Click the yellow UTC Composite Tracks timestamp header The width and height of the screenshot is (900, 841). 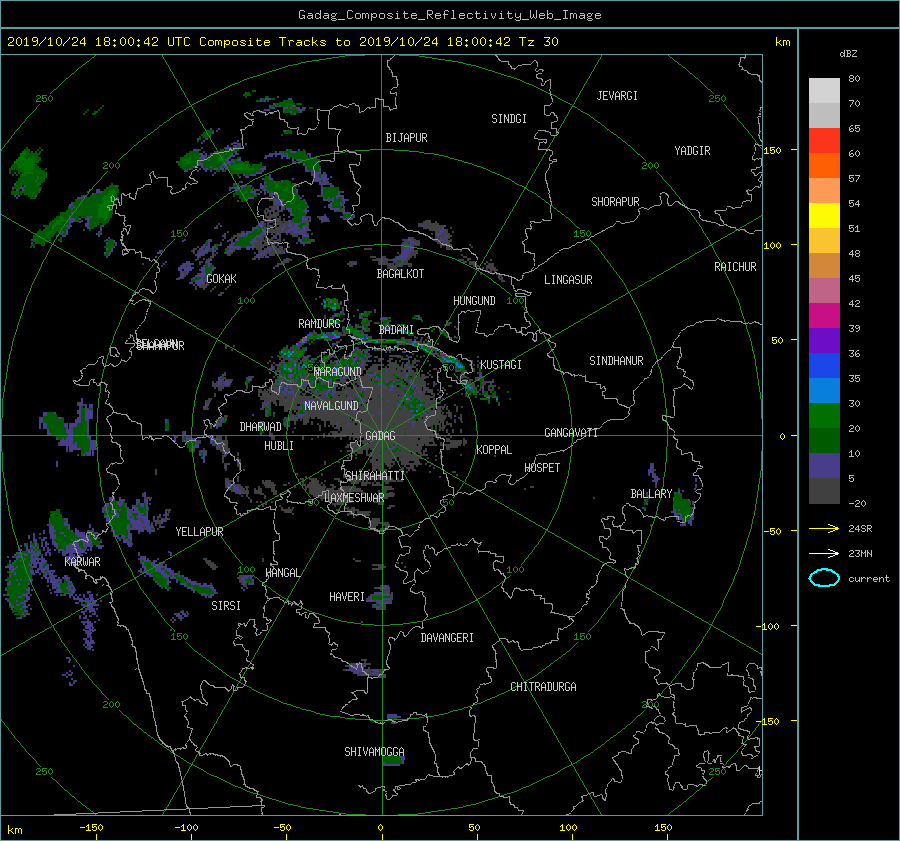tap(282, 42)
